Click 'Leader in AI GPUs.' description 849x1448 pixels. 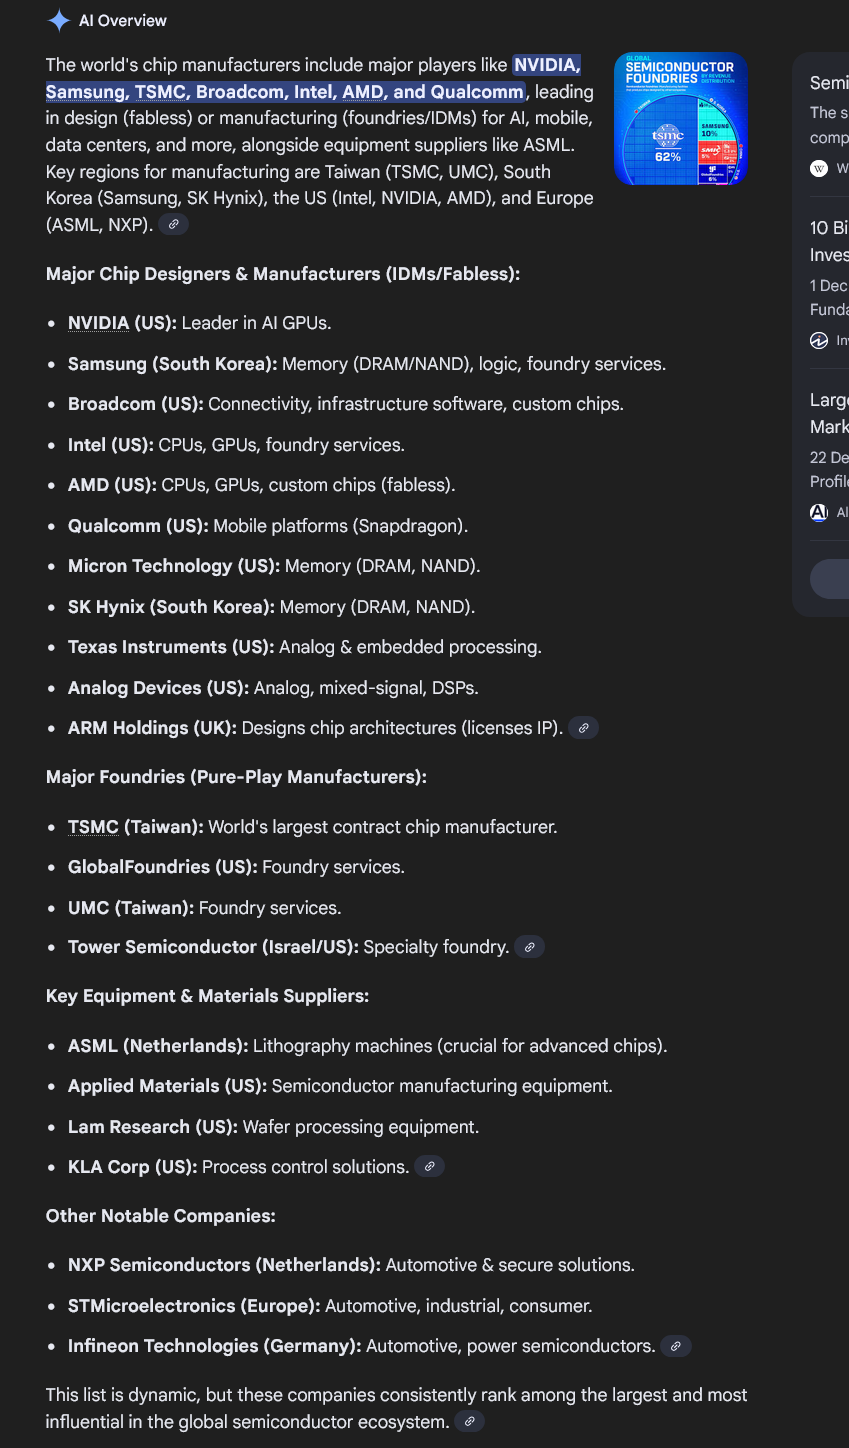pyautogui.click(x=256, y=323)
